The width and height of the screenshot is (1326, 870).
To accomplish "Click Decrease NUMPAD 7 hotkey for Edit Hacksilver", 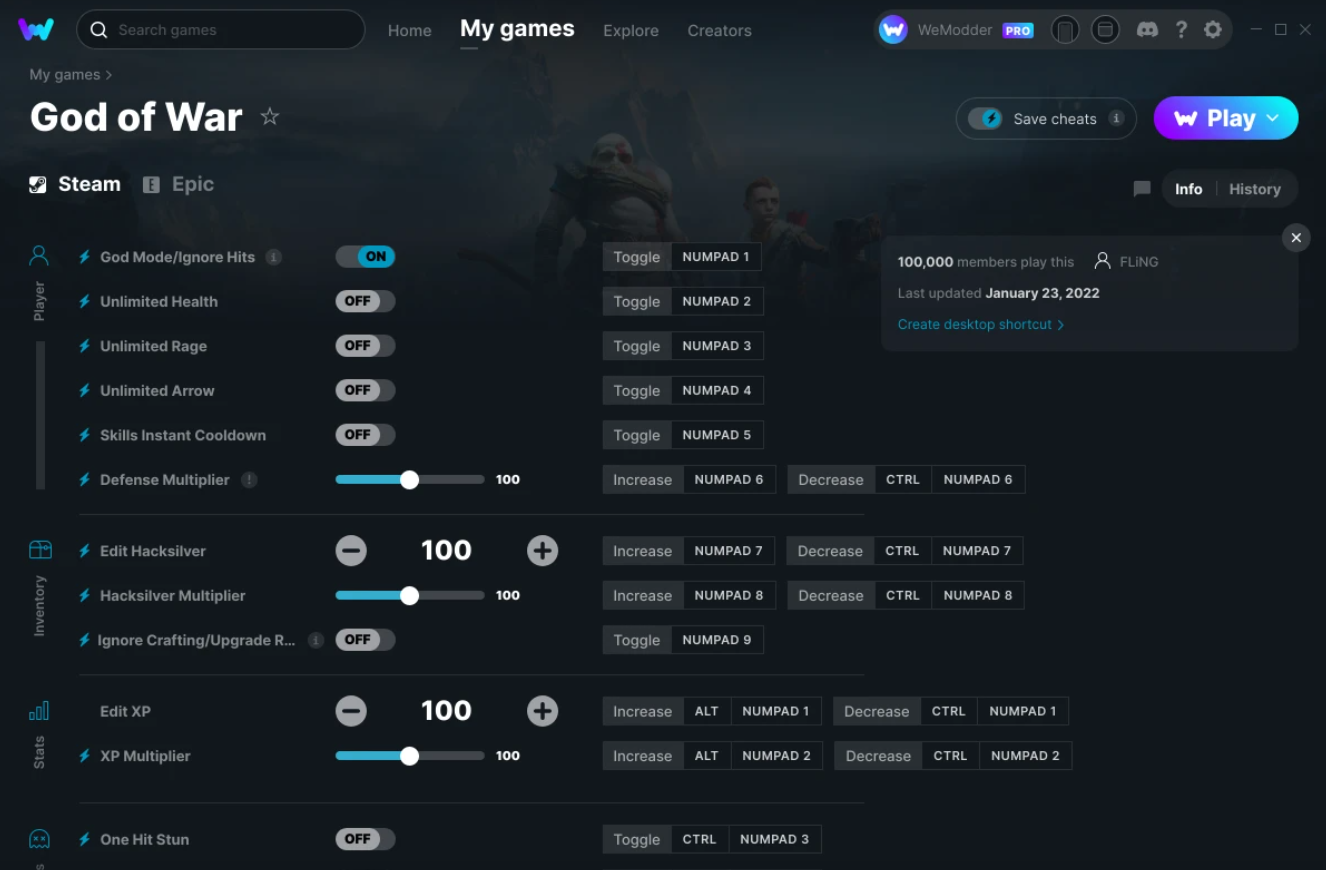I will (977, 551).
